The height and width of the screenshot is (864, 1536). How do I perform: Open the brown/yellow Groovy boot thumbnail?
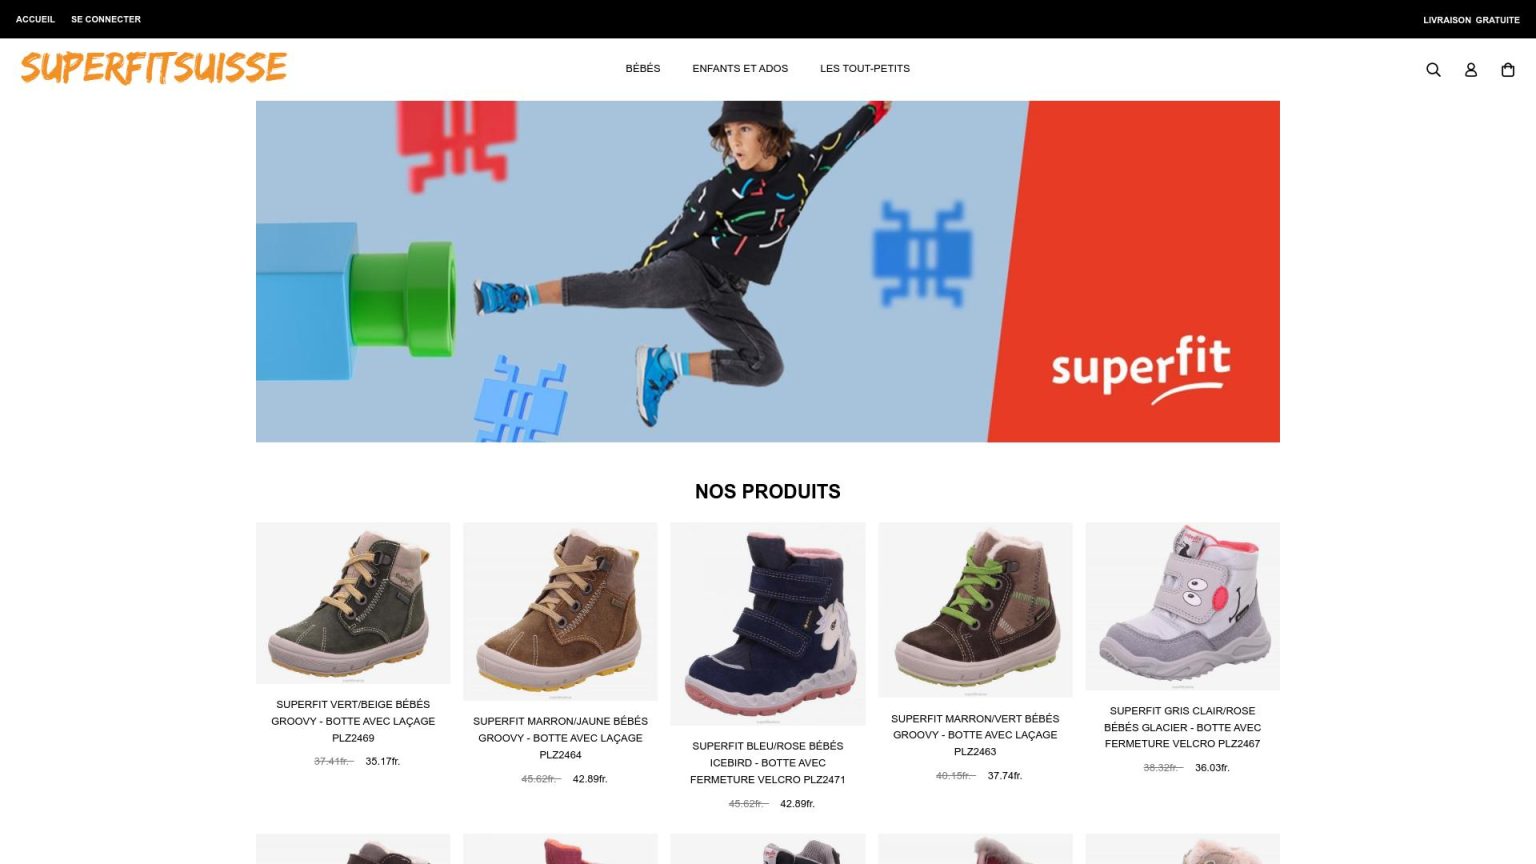560,611
